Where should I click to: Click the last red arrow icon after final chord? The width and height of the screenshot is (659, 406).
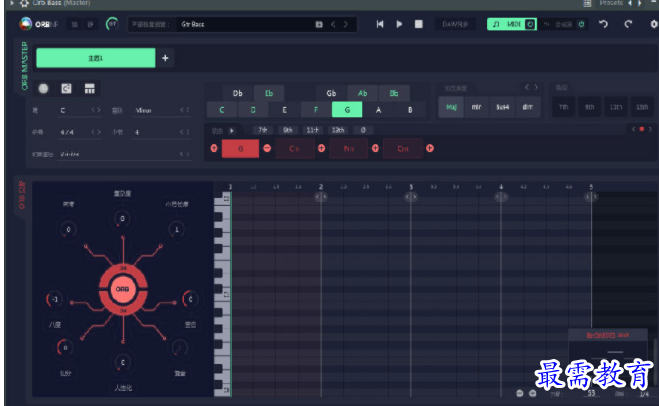(x=430, y=148)
